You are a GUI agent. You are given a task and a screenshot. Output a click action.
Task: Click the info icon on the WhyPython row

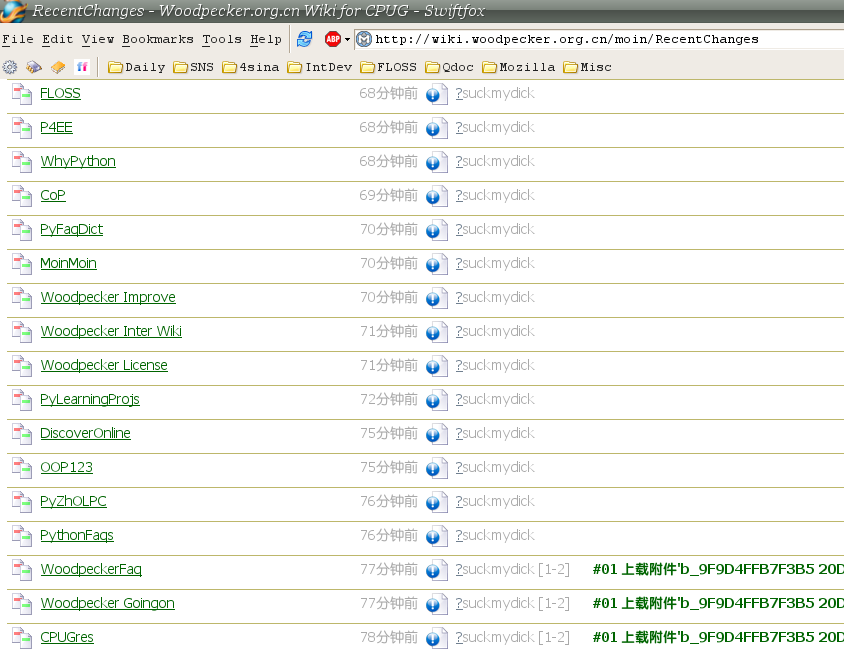(x=436, y=162)
